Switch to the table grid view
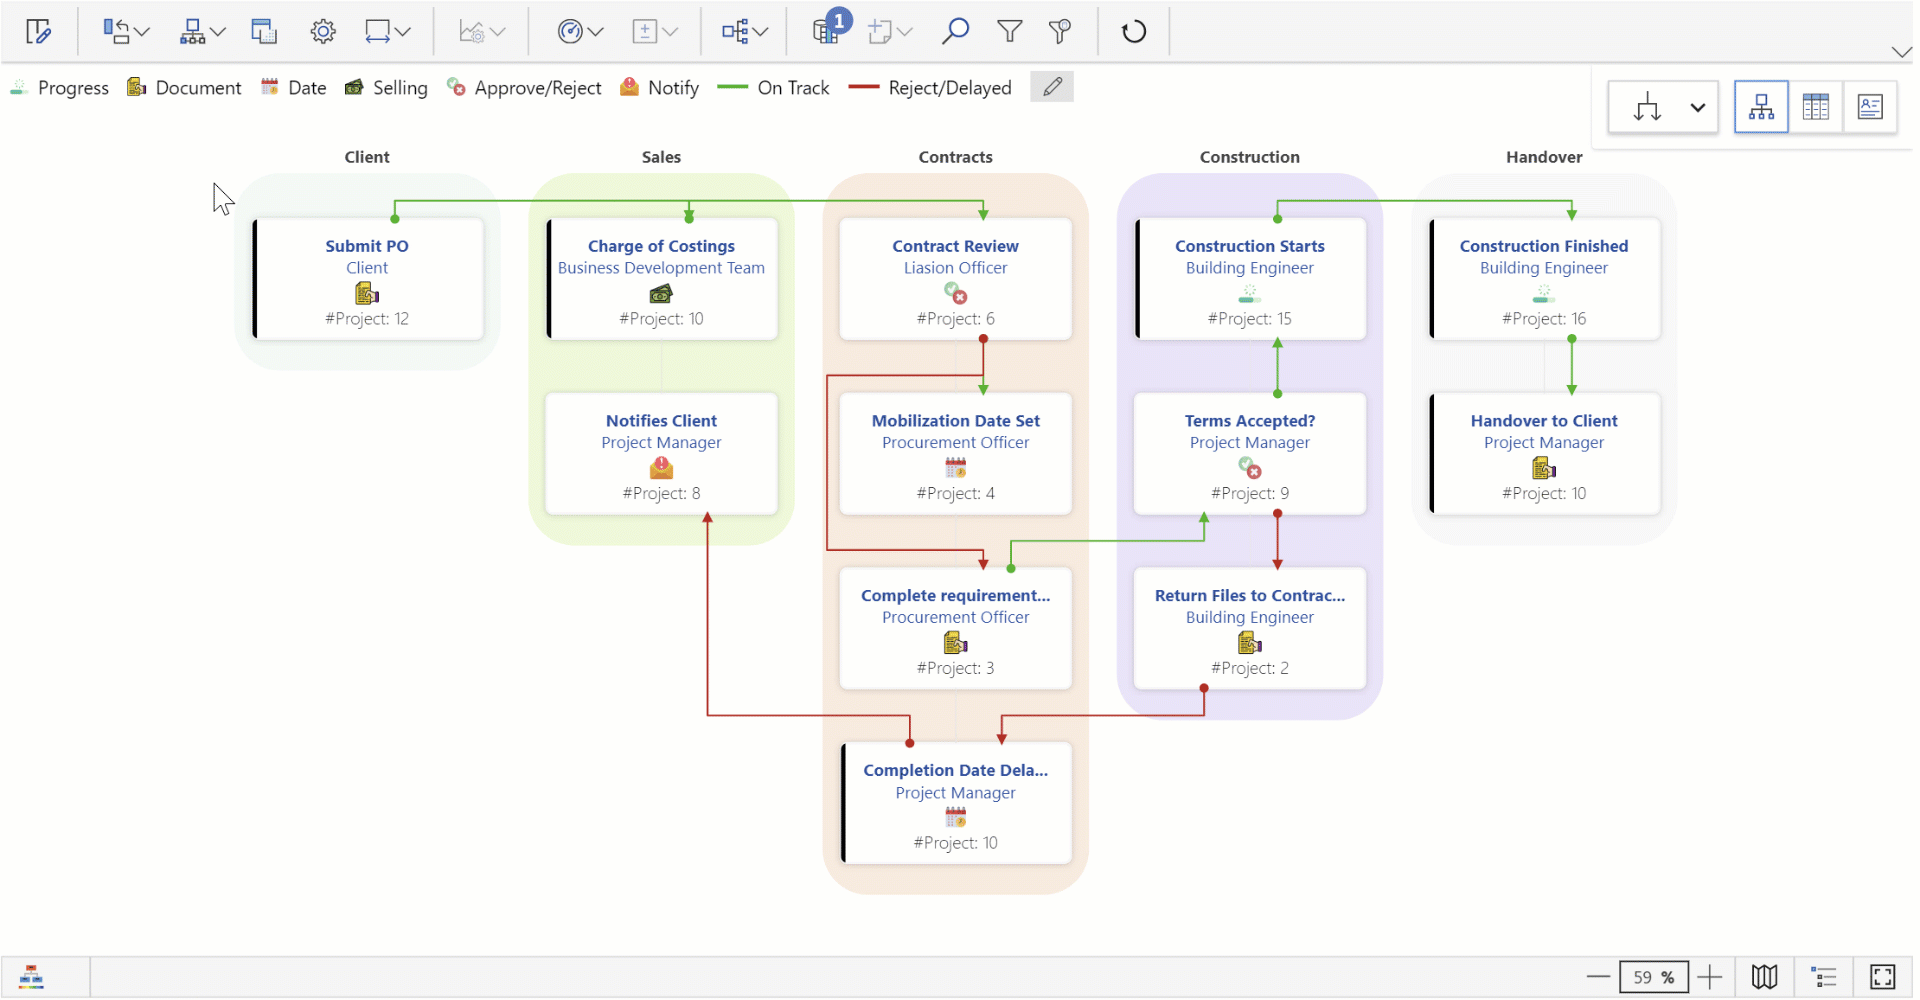 (x=1815, y=106)
